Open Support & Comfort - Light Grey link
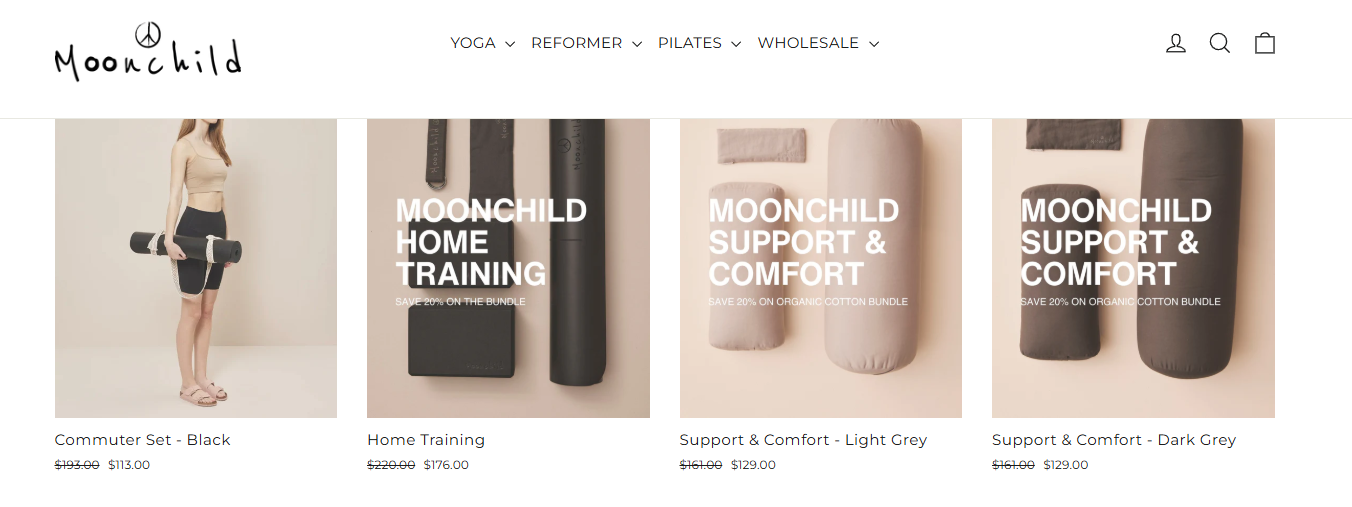This screenshot has width=1352, height=507. pyautogui.click(x=803, y=440)
